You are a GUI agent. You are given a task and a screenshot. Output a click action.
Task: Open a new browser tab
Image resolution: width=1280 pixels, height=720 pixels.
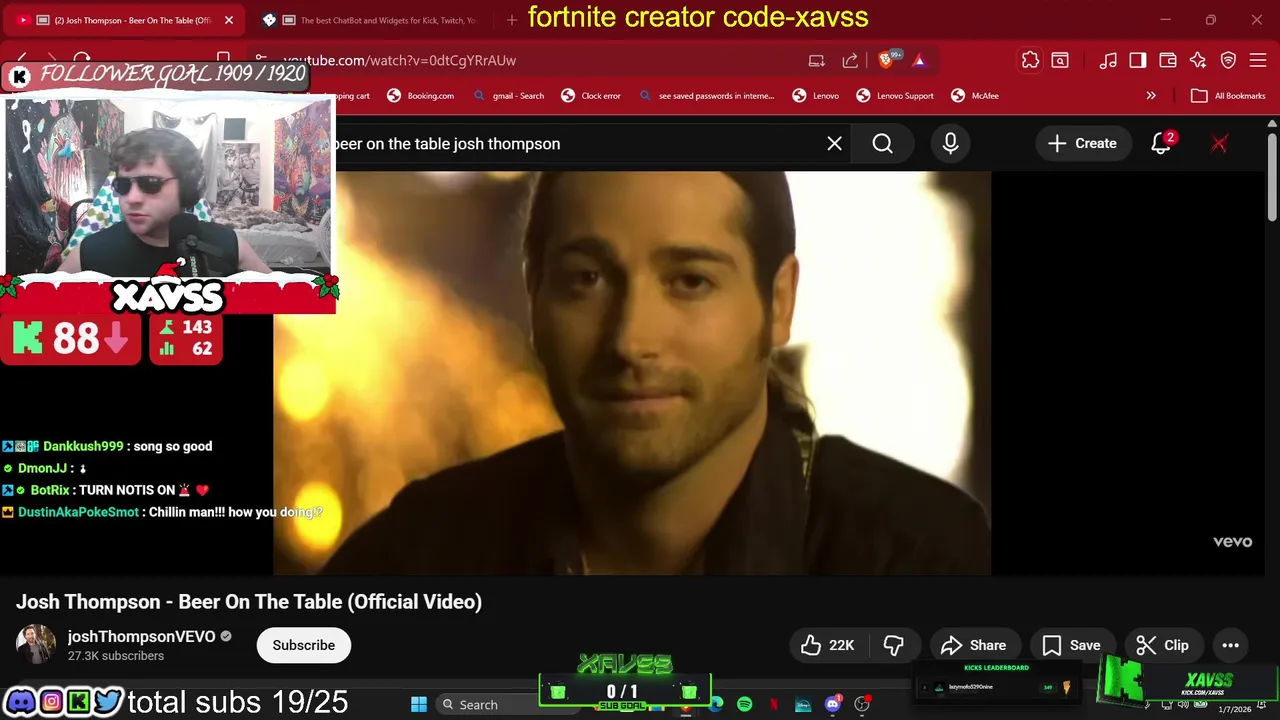512,20
